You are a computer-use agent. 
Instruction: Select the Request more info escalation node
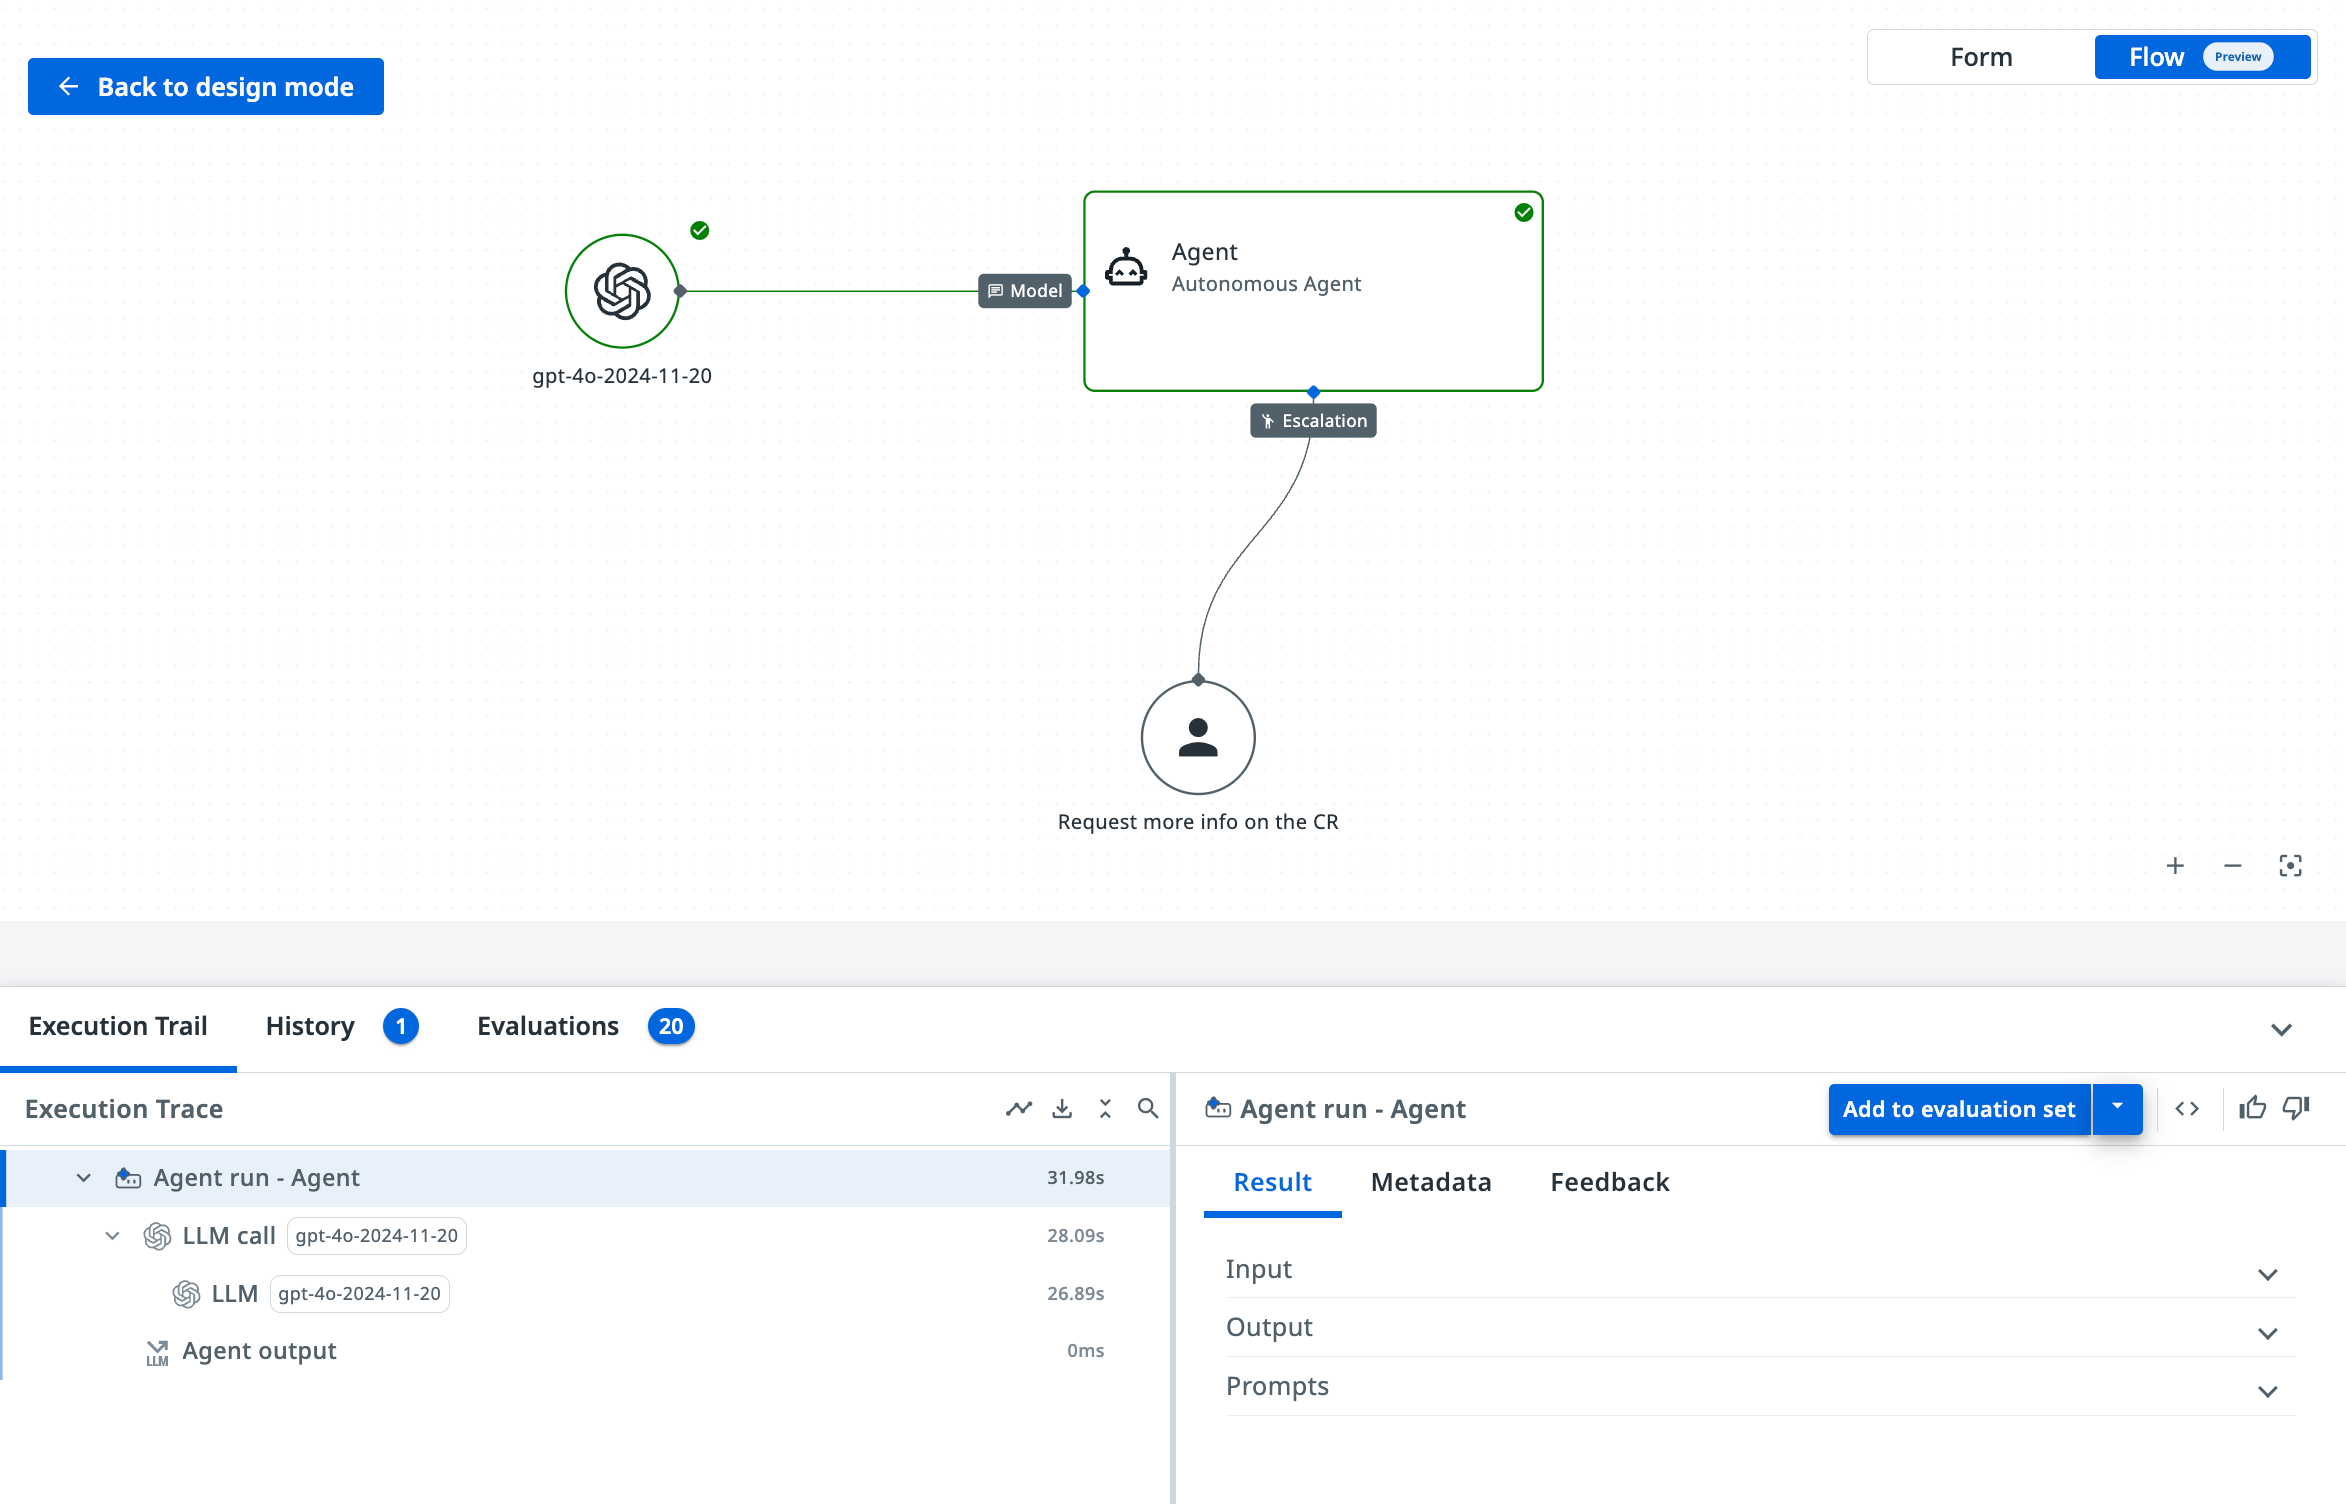pos(1198,738)
